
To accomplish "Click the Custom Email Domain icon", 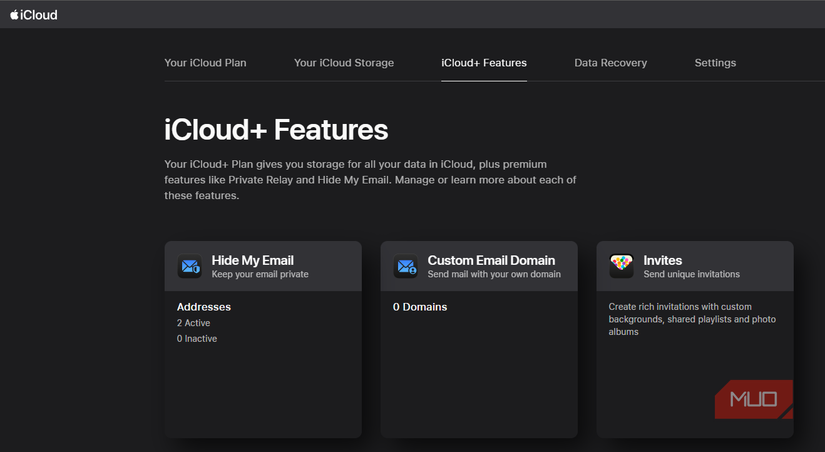I will [406, 266].
